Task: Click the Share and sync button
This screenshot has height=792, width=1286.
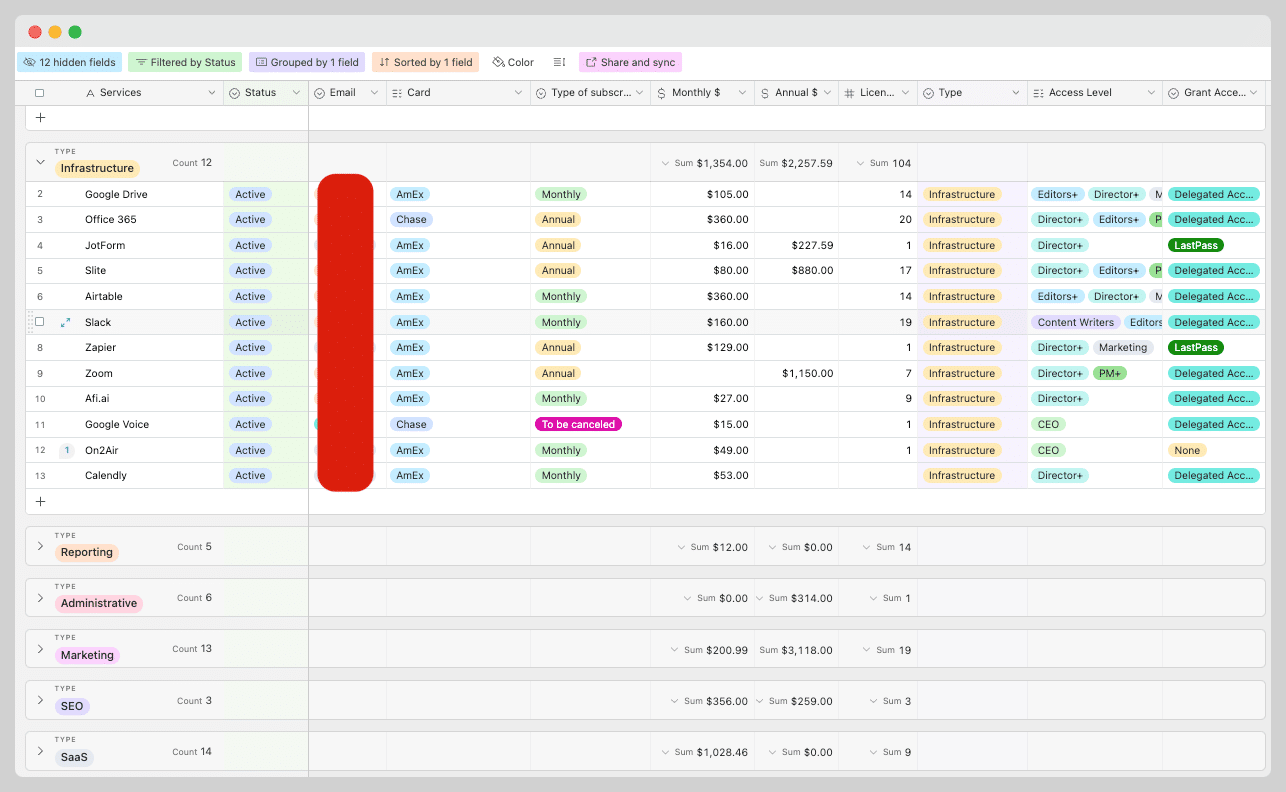Action: 630,62
